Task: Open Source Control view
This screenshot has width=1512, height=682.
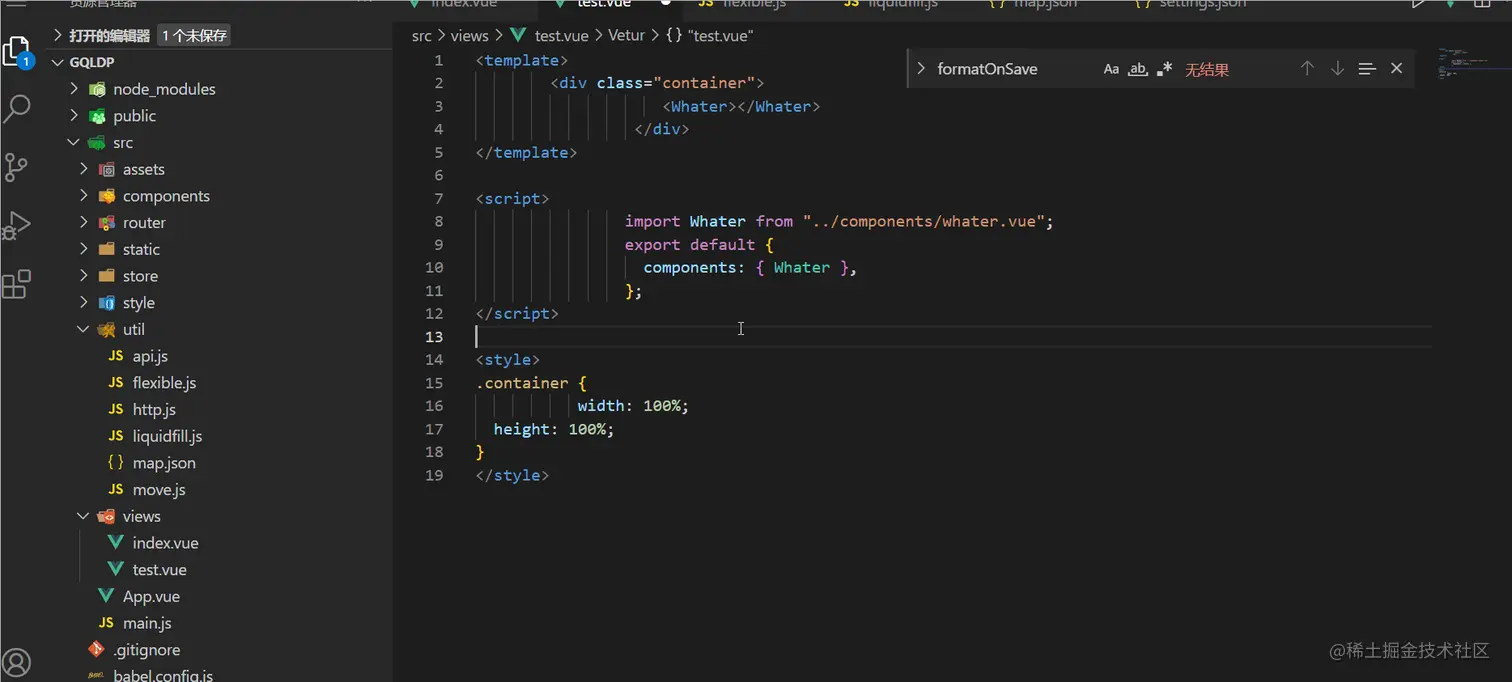Action: [x=16, y=167]
